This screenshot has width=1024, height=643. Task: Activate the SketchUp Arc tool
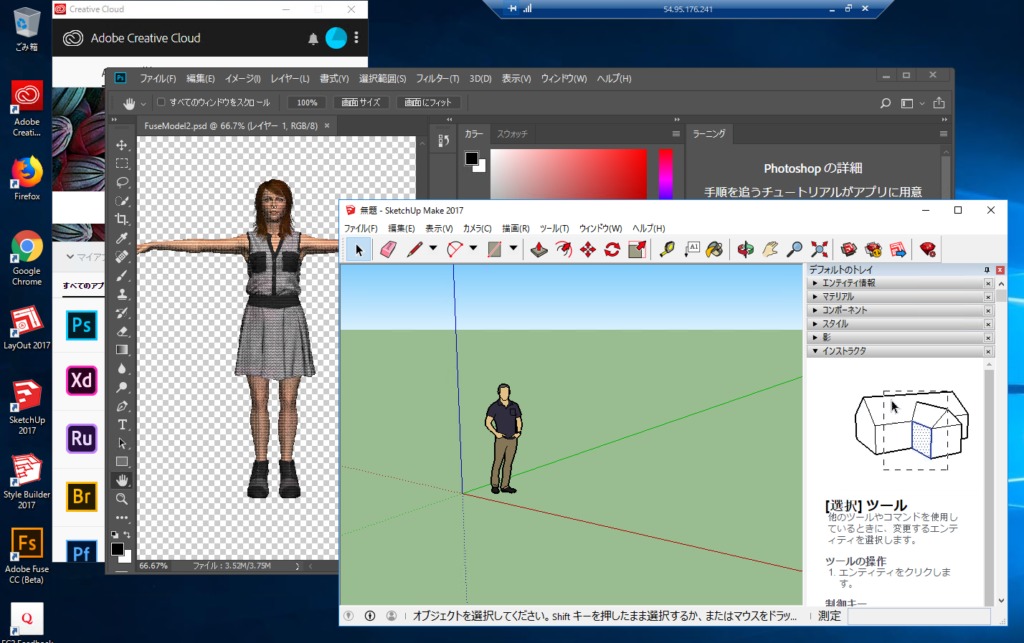pyautogui.click(x=455, y=249)
